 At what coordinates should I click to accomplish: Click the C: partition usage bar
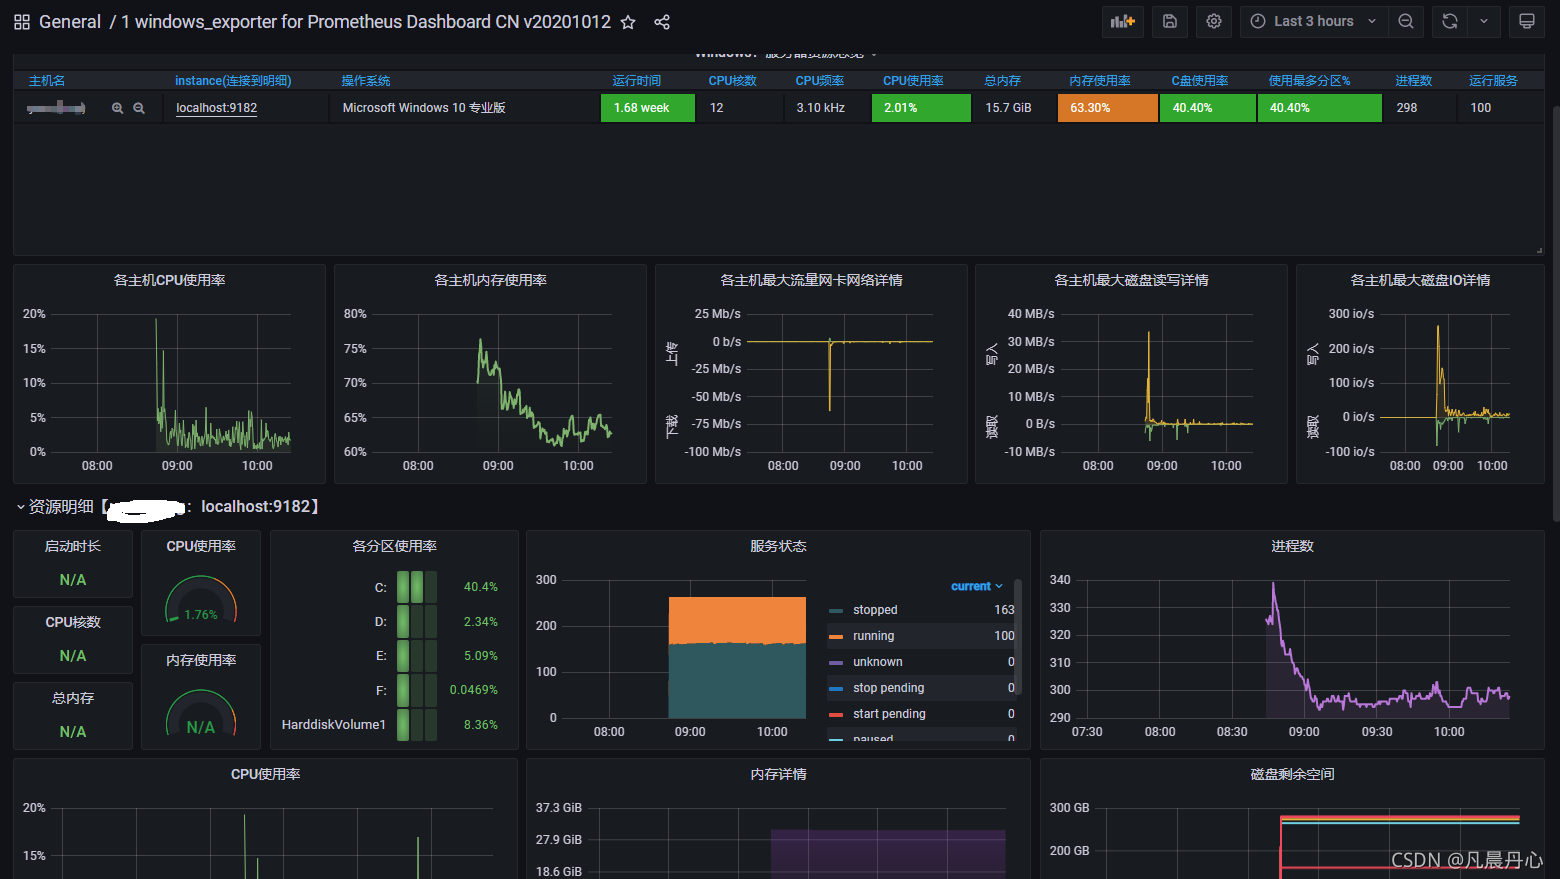click(x=417, y=587)
